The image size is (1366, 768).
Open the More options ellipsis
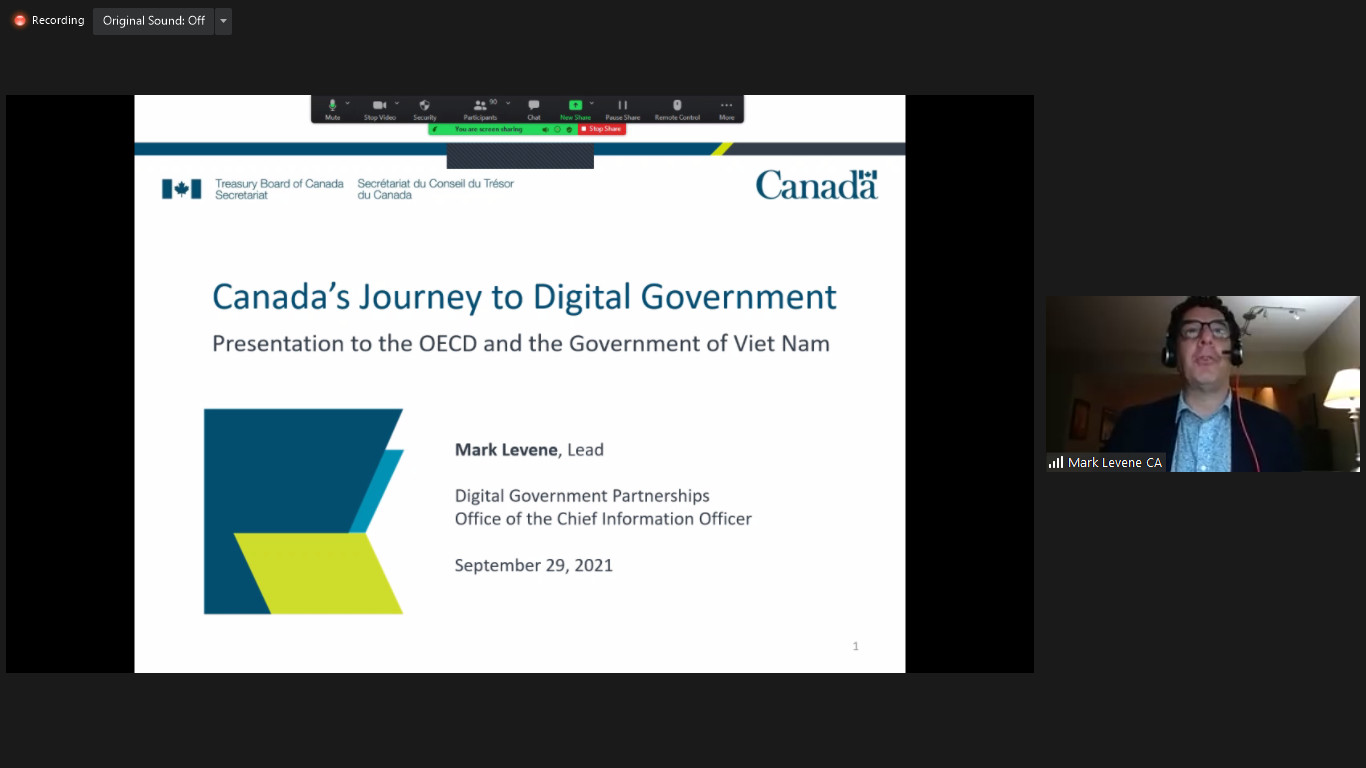[x=726, y=105]
